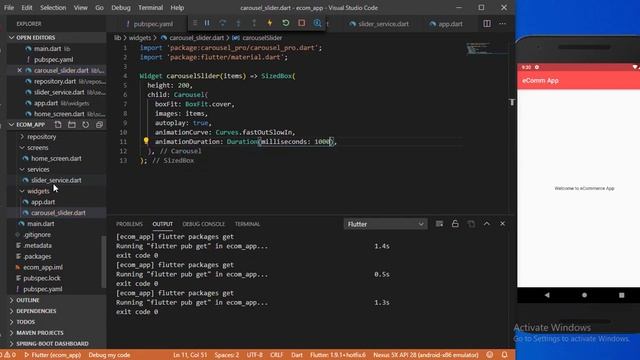The image size is (640, 360).
Task: Tap the Android emulator home button
Action: click(x=584, y=295)
